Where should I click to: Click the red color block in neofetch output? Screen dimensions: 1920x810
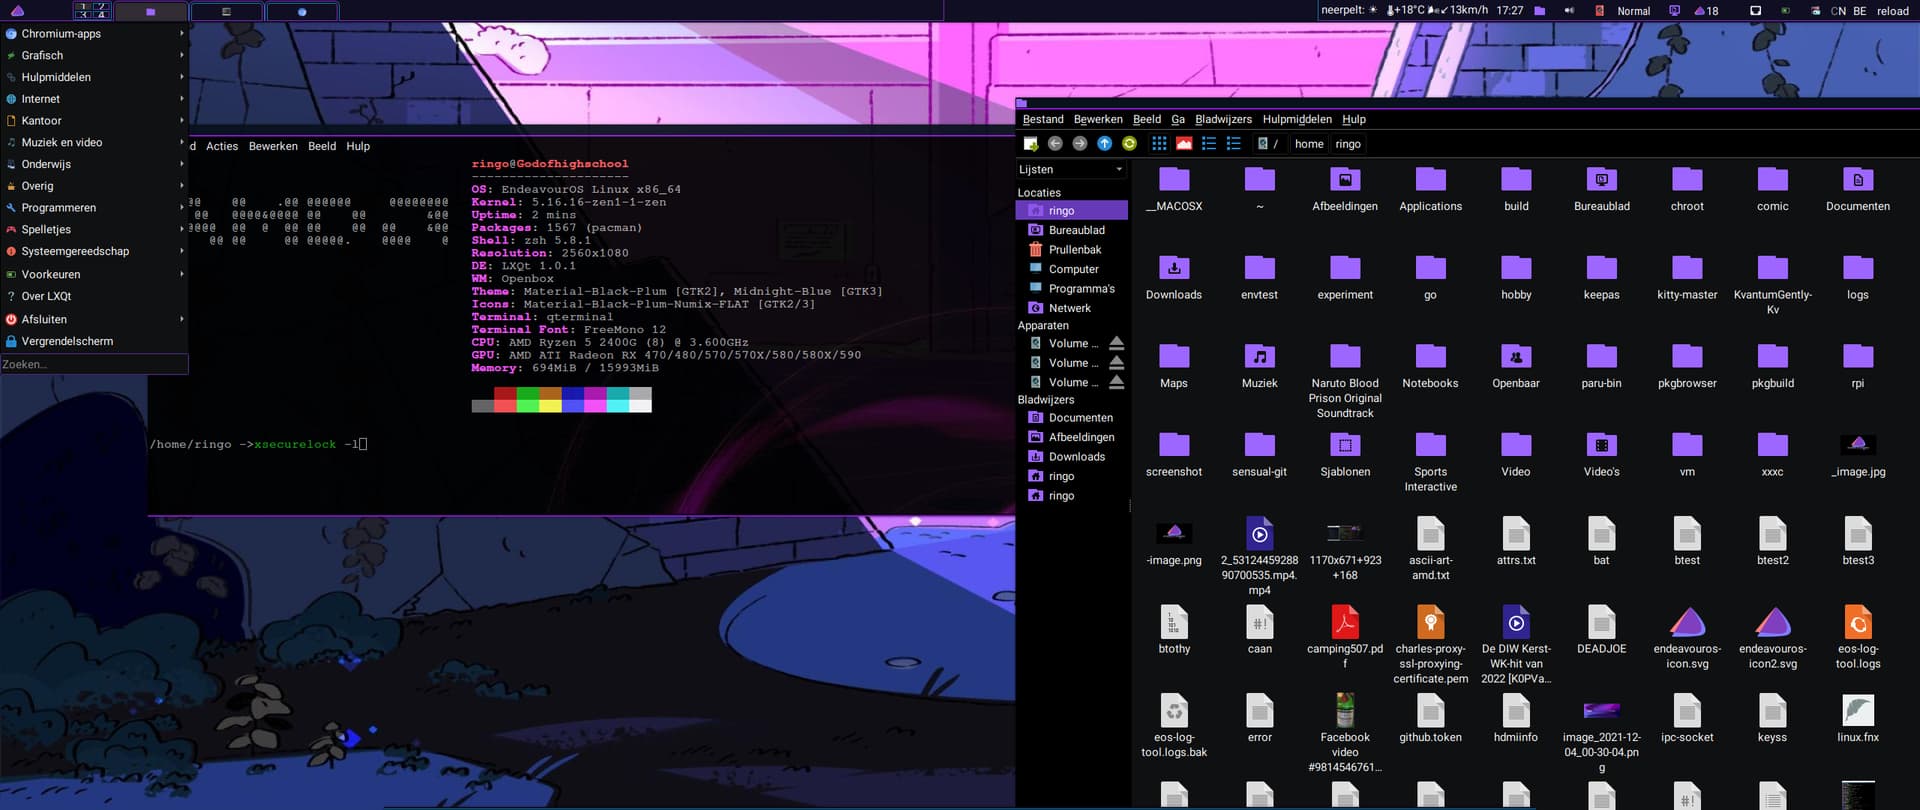(x=505, y=400)
